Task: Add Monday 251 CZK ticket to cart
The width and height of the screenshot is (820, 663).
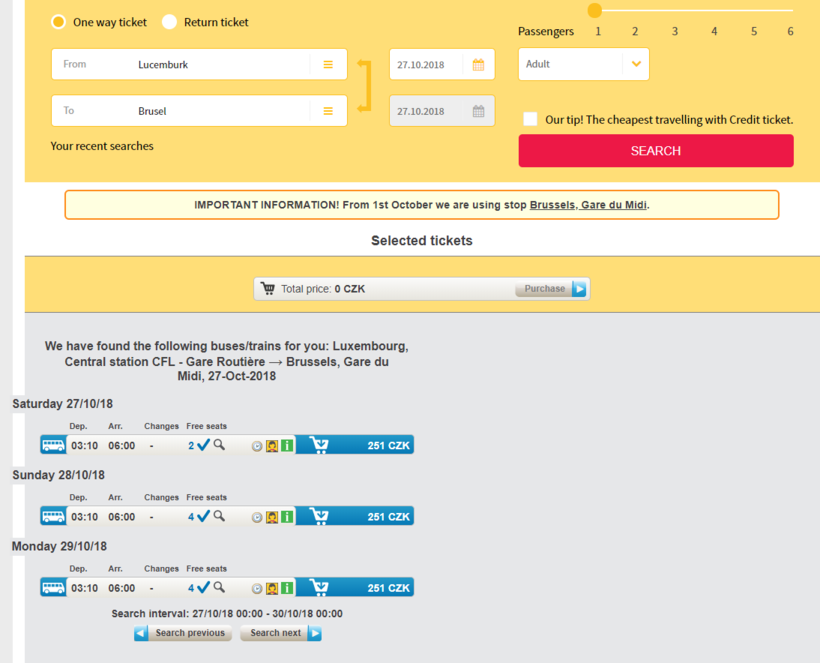Action: [x=319, y=587]
